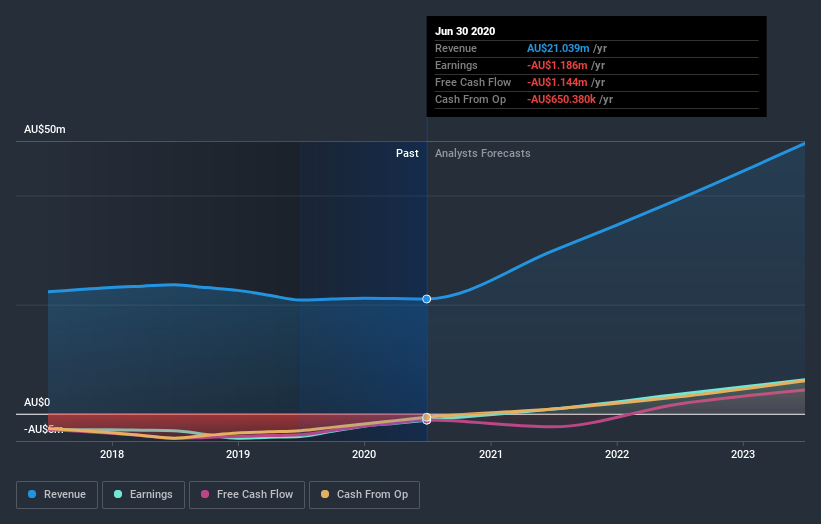
Task: Click the orange Cash From Op legend dot
Action: pyautogui.click(x=325, y=494)
